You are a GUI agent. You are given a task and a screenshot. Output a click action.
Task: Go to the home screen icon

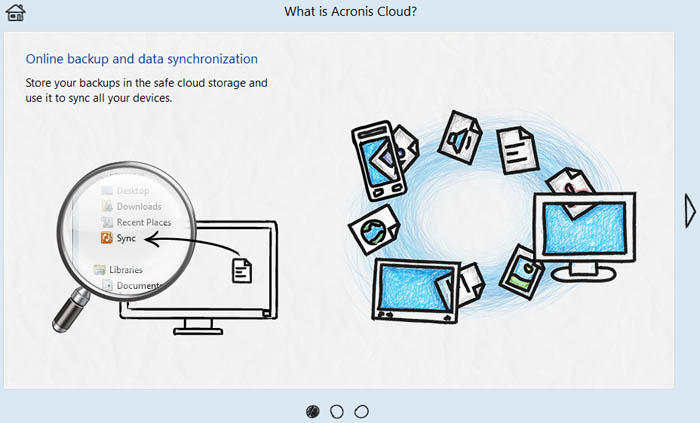(x=16, y=12)
